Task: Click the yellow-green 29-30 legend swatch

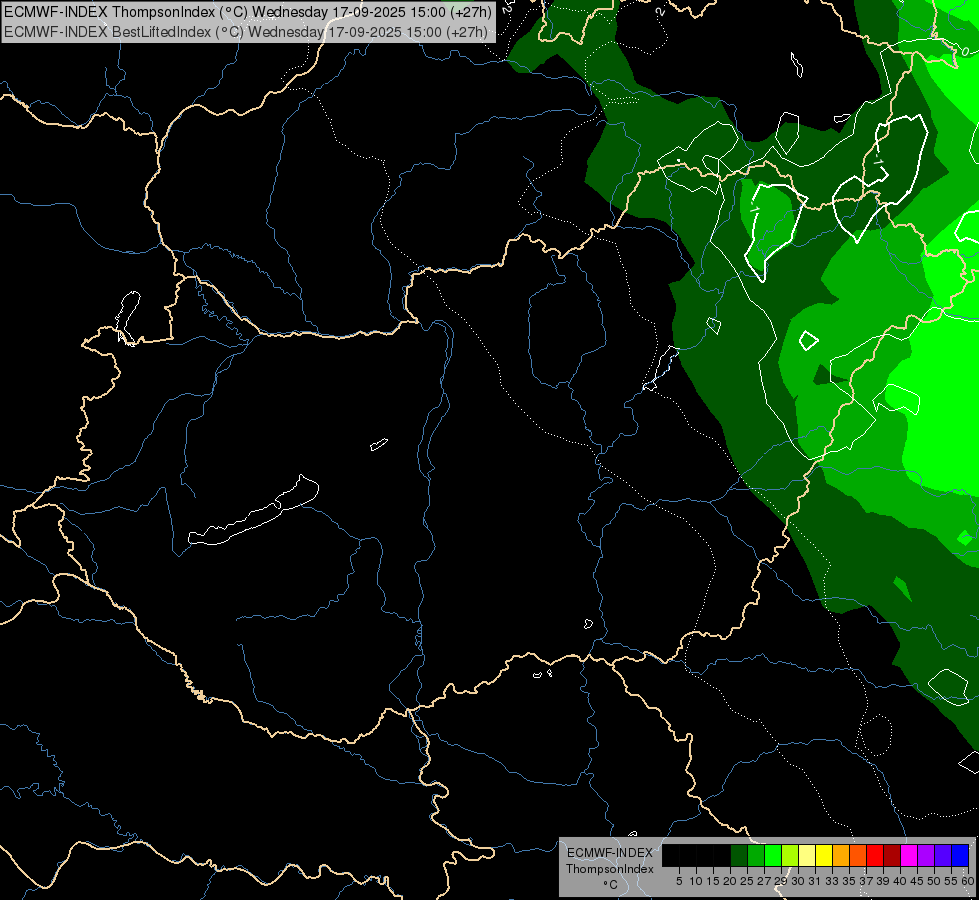Action: [x=790, y=855]
